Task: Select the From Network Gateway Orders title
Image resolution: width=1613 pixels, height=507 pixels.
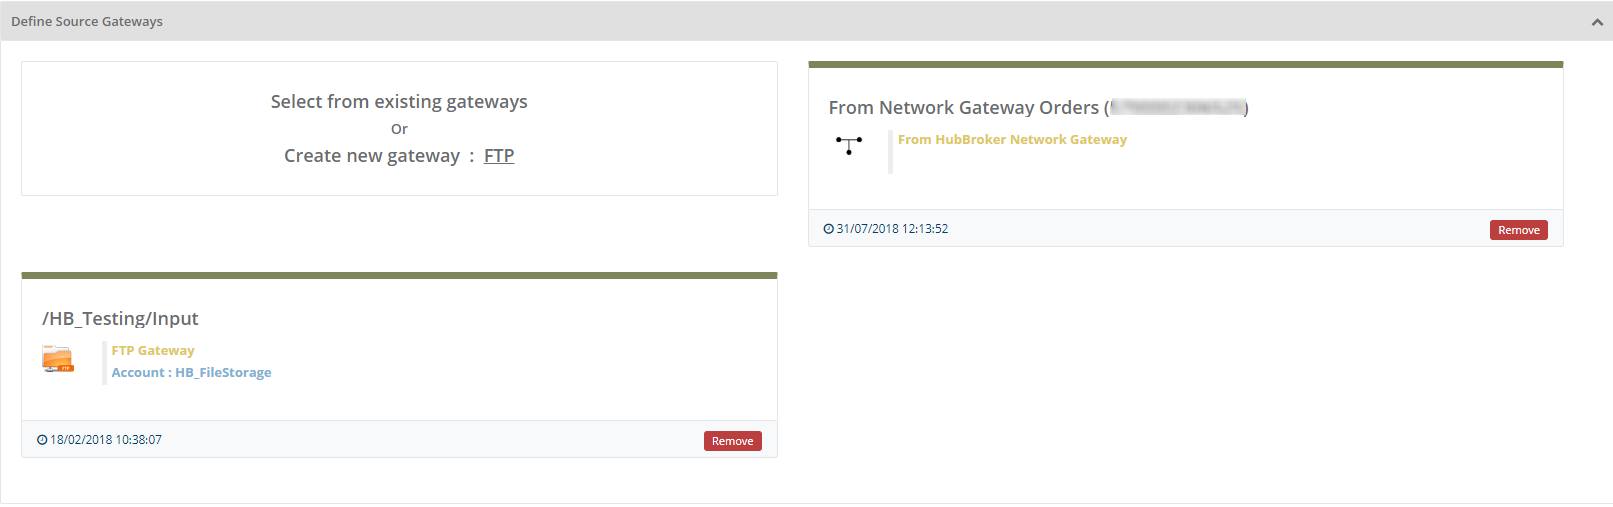Action: coord(963,108)
